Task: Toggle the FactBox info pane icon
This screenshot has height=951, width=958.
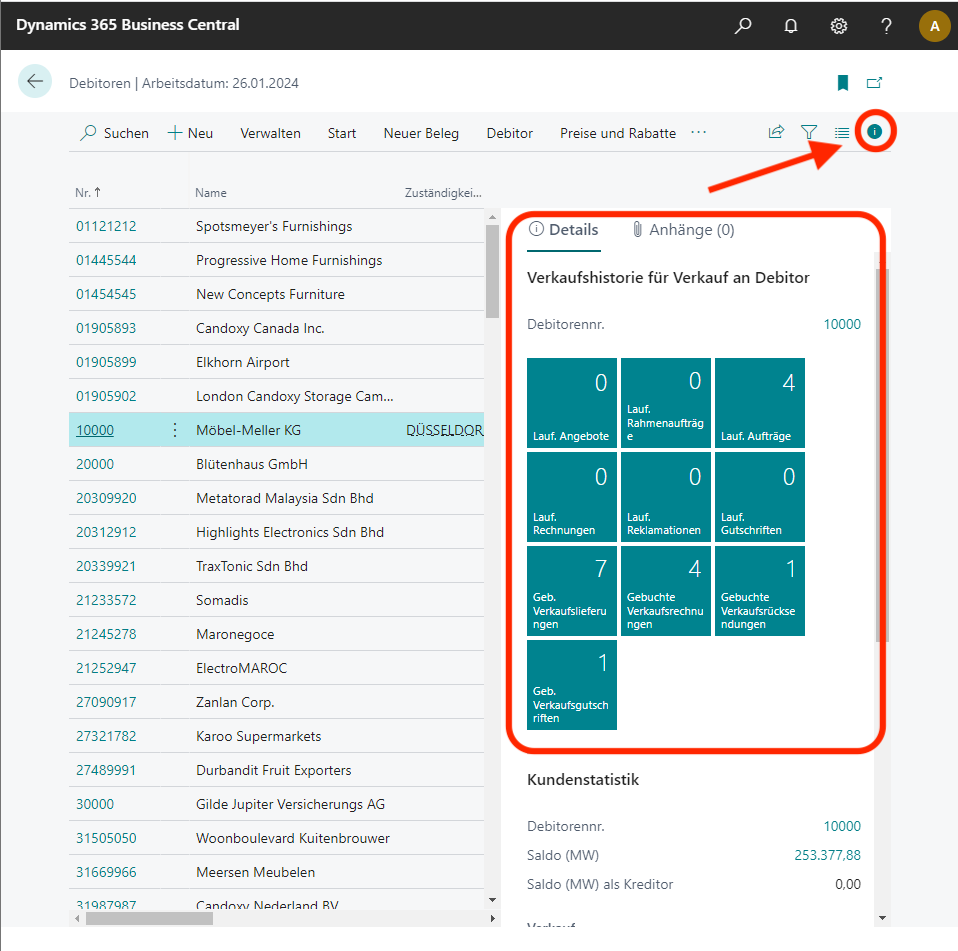Action: tap(874, 131)
